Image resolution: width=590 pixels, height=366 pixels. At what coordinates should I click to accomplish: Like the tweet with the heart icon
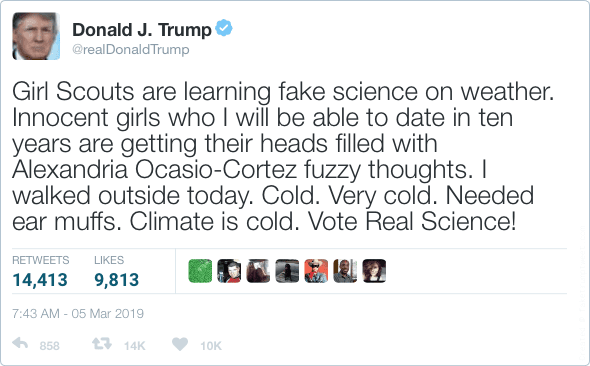[x=180, y=343]
